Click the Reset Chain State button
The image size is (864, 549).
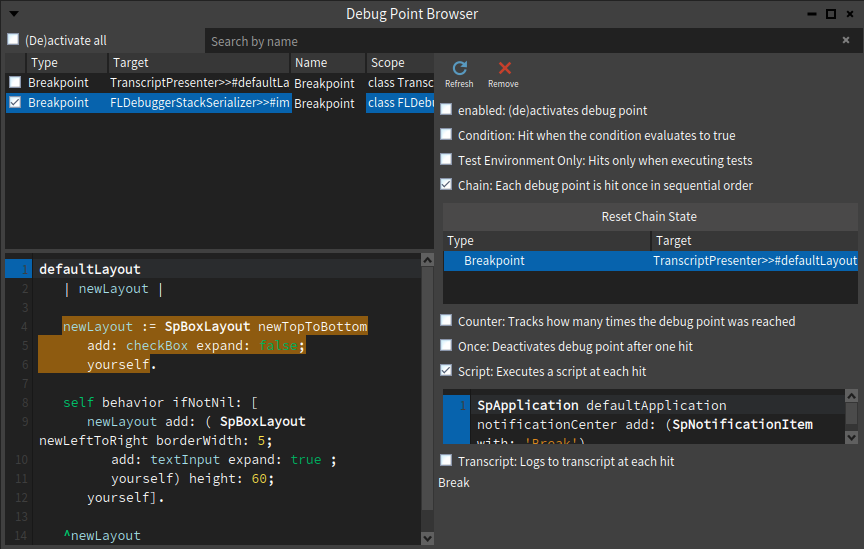[650, 217]
